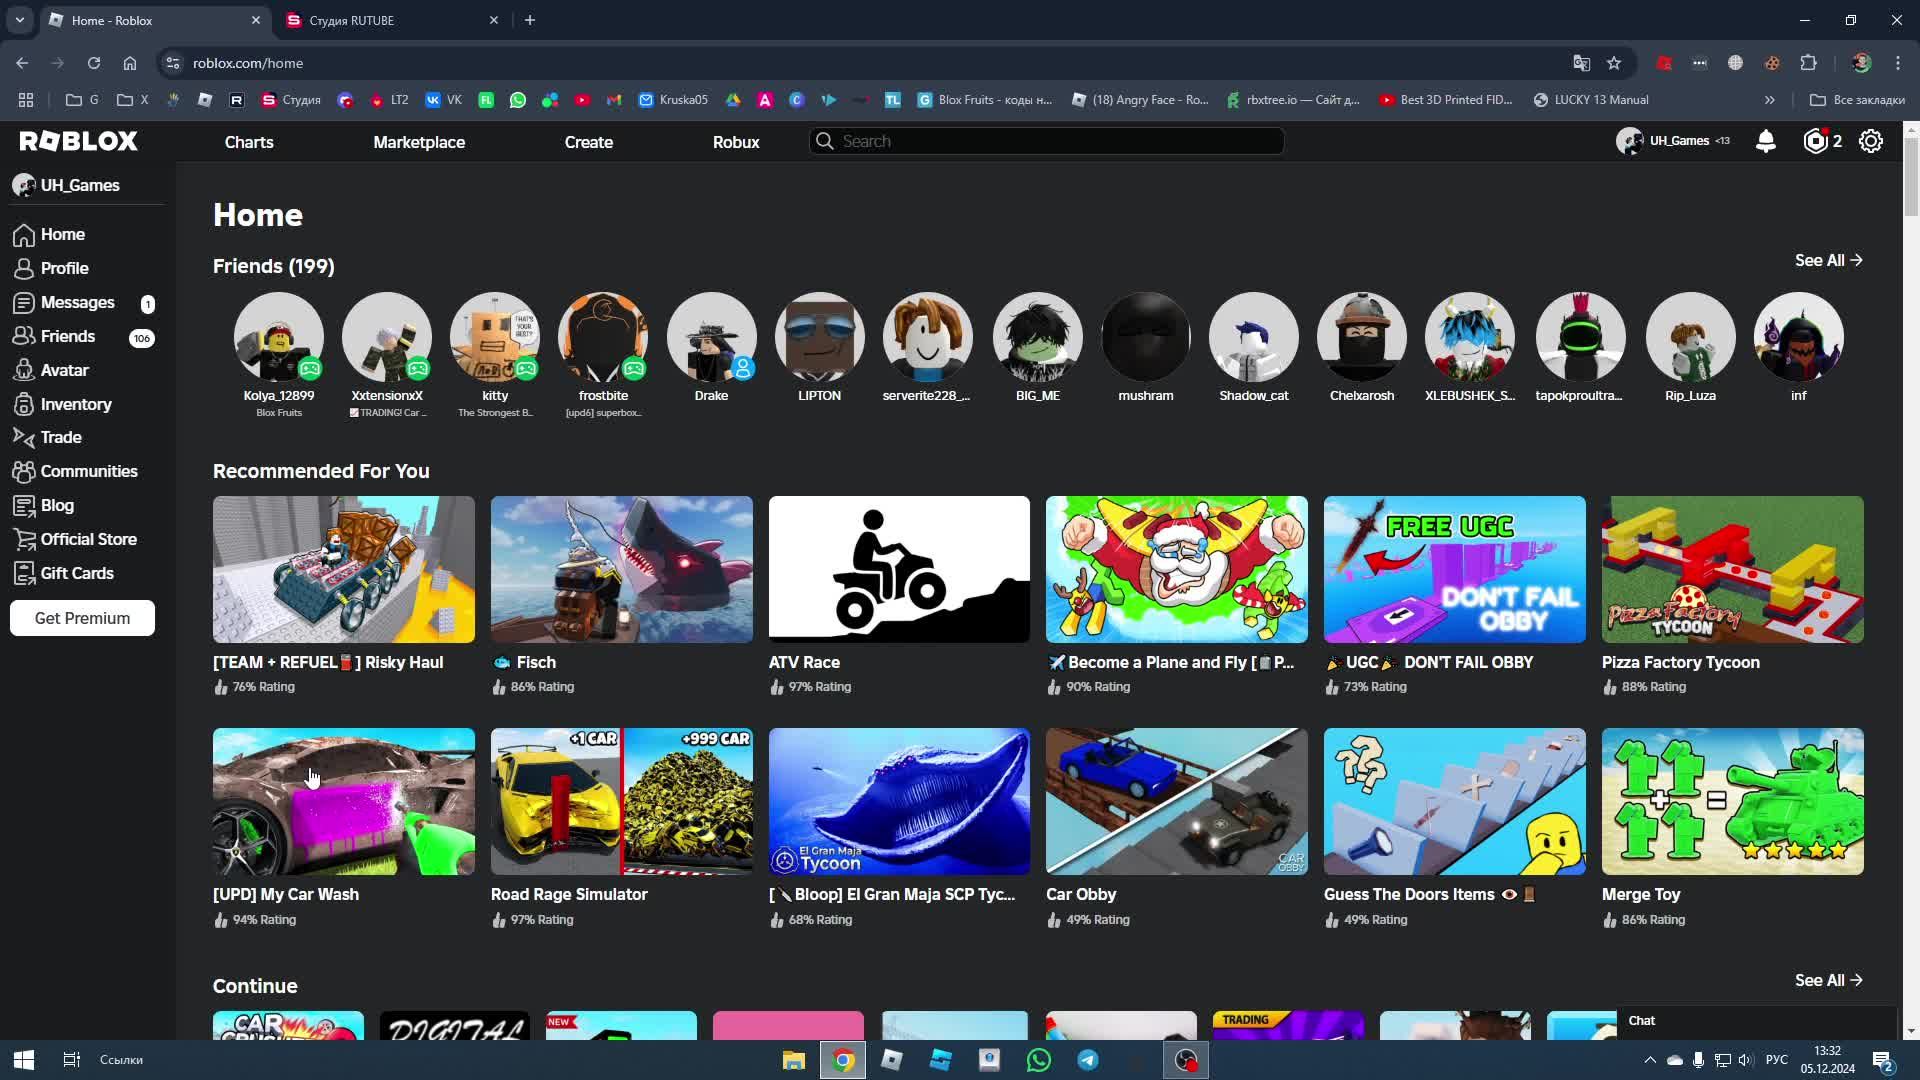This screenshot has width=1920, height=1080.
Task: Open the Car Obby game thumbnail
Action: [1177, 801]
